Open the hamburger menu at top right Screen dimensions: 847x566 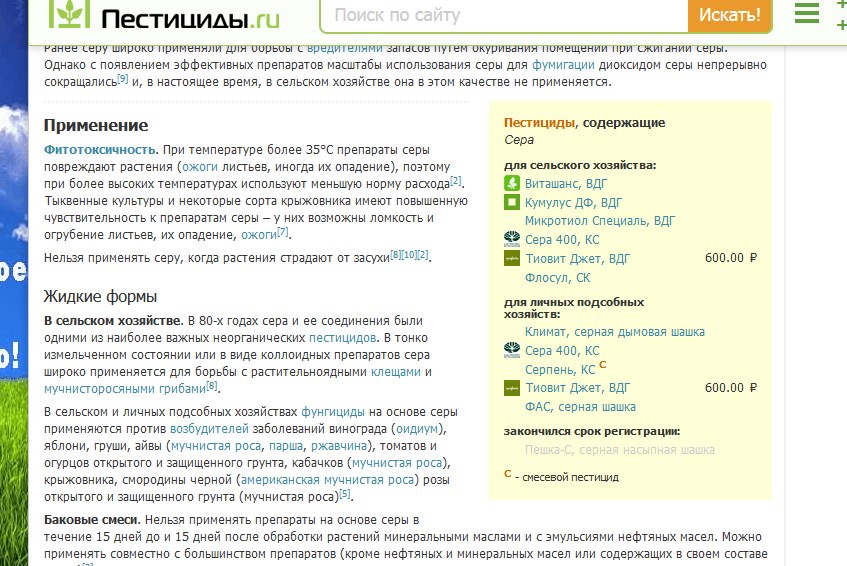[807, 13]
